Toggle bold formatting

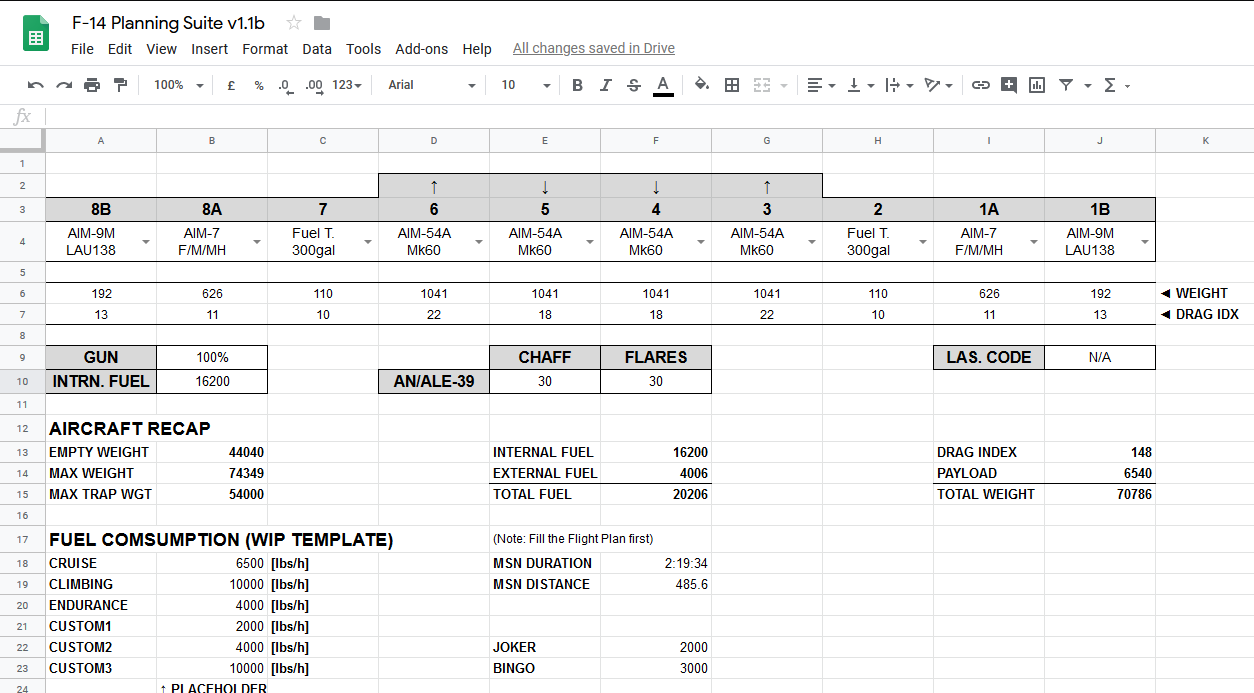coord(577,86)
